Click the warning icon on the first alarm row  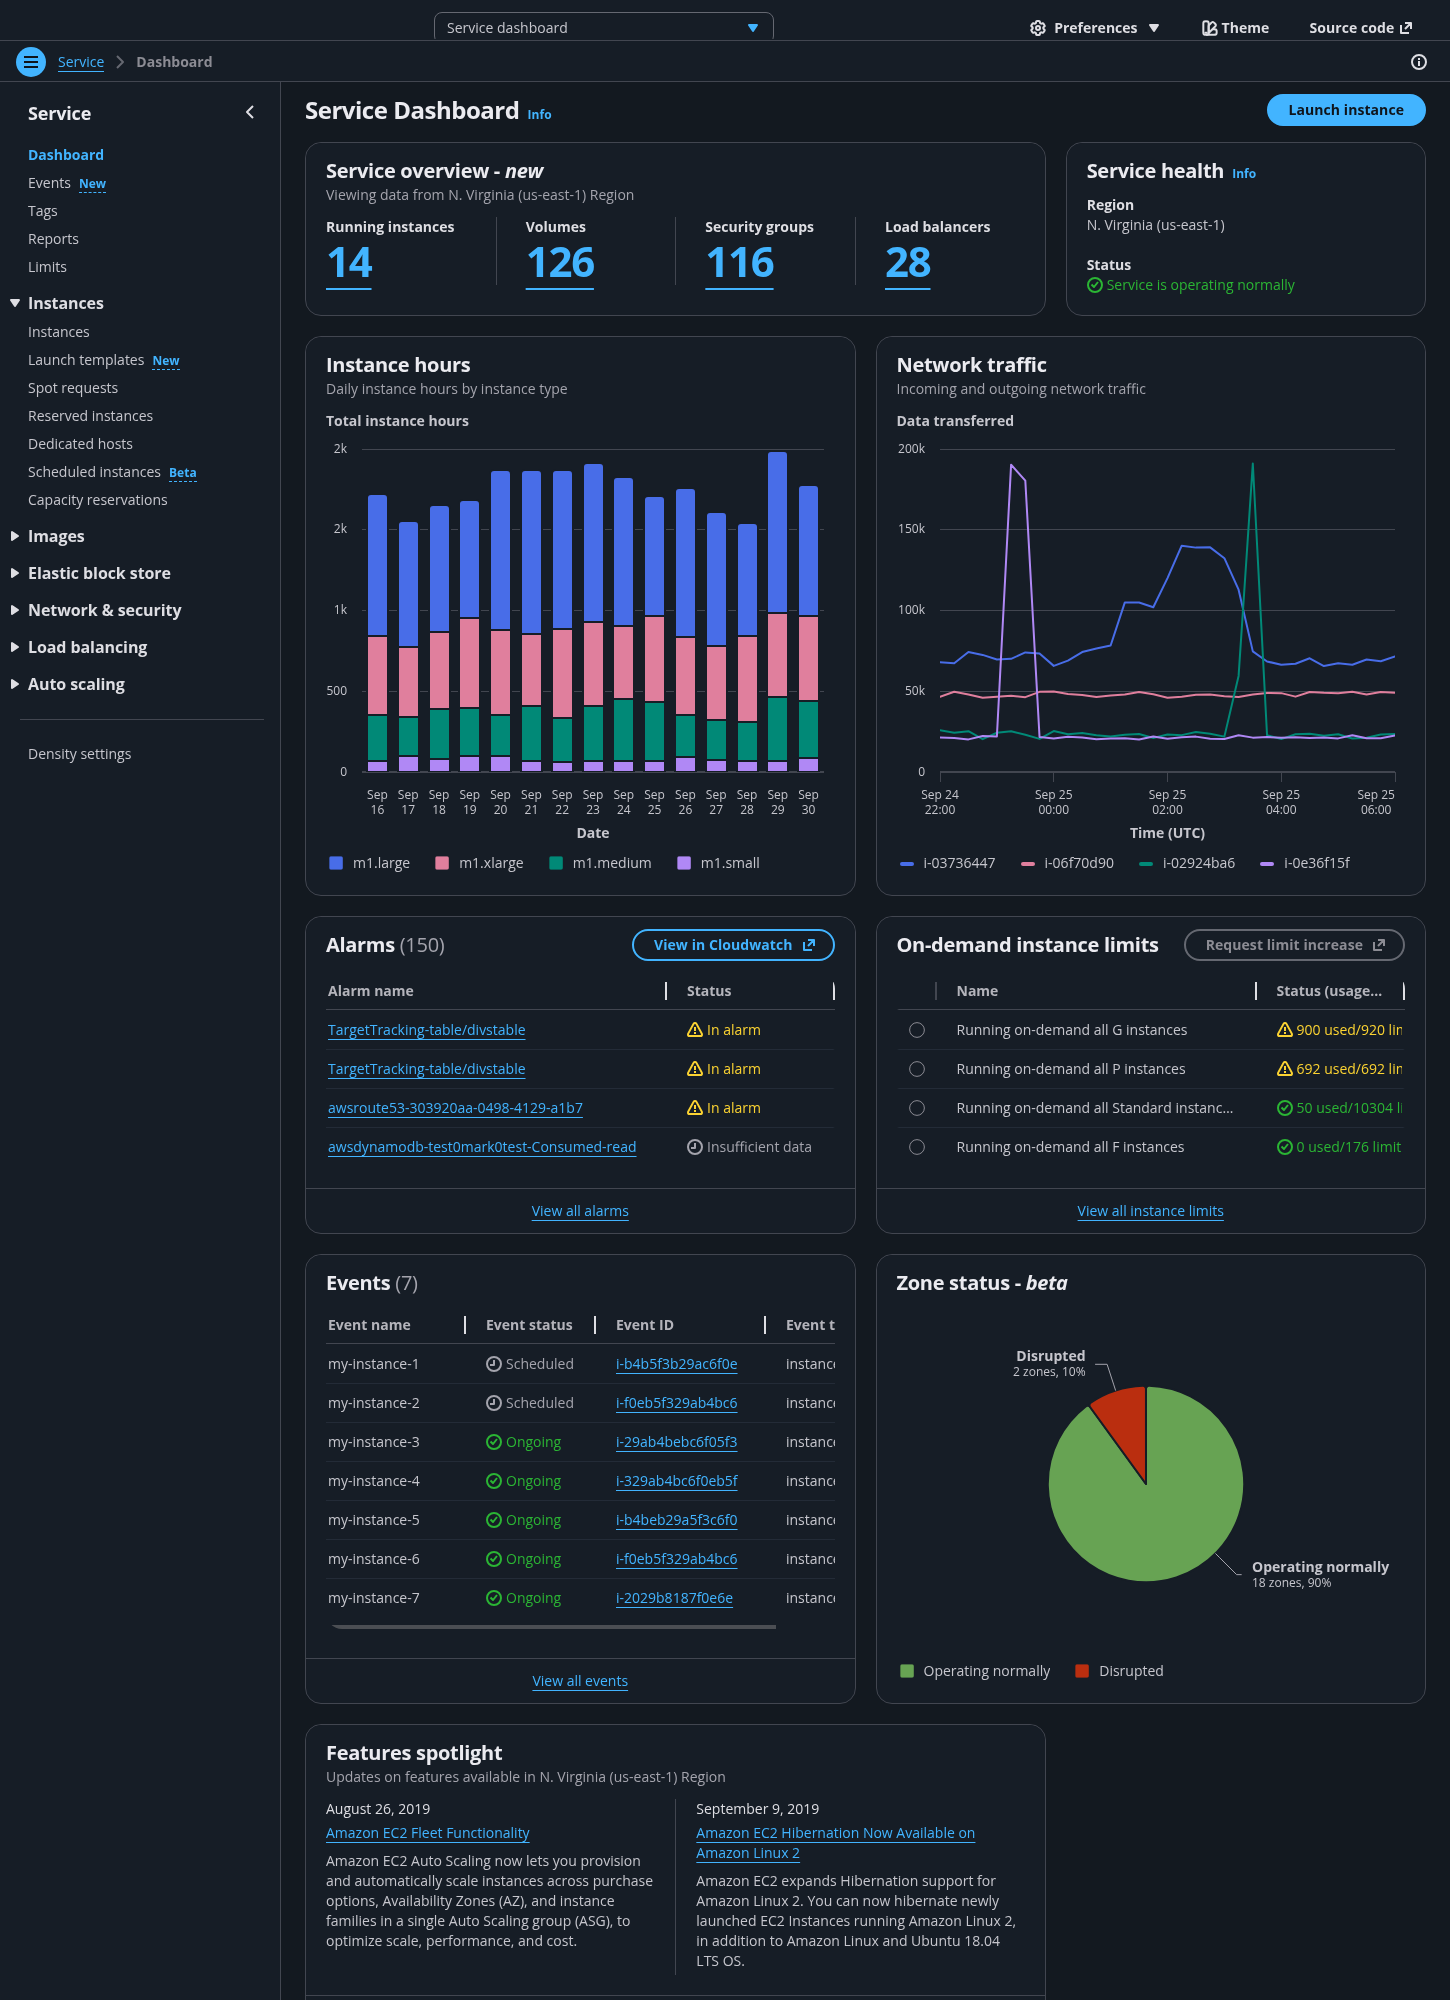tap(695, 1030)
